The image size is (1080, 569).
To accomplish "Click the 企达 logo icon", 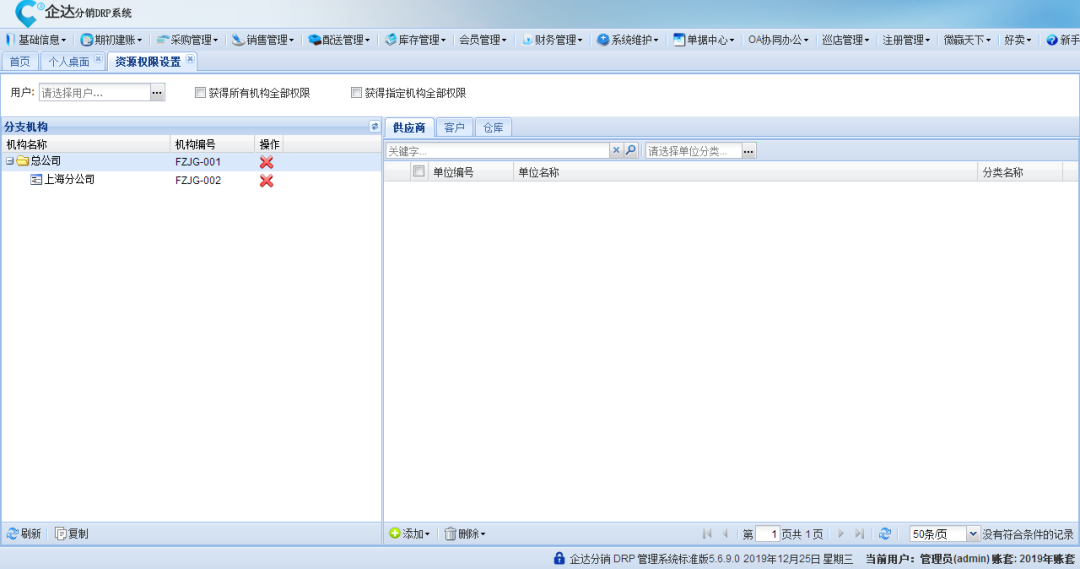I will [x=27, y=13].
